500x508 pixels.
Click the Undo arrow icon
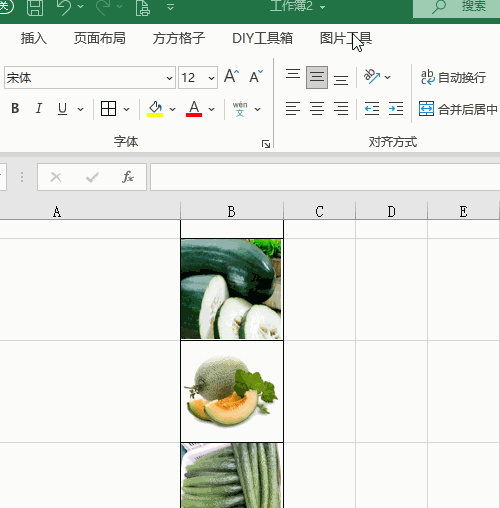[64, 7]
